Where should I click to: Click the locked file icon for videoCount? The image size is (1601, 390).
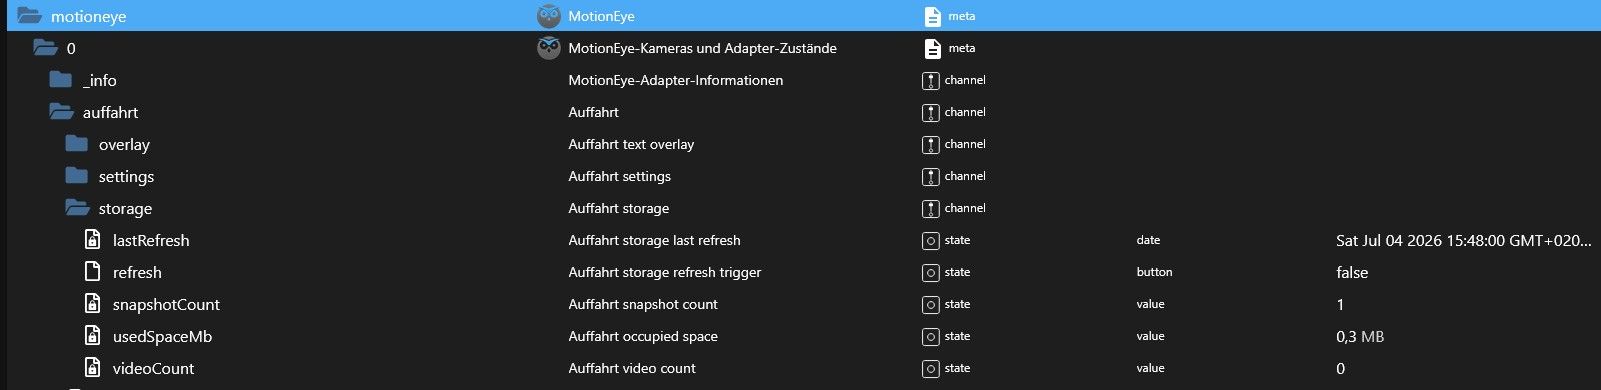click(x=92, y=368)
